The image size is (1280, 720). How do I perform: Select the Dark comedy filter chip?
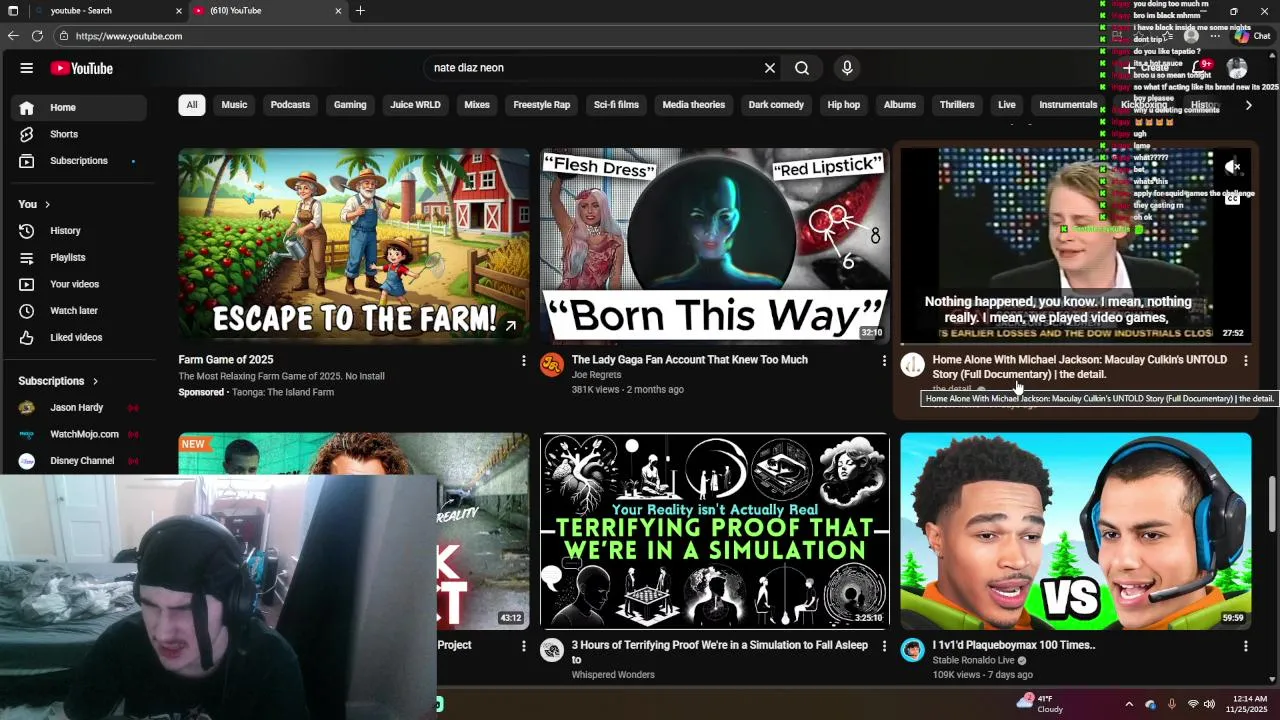(776, 105)
